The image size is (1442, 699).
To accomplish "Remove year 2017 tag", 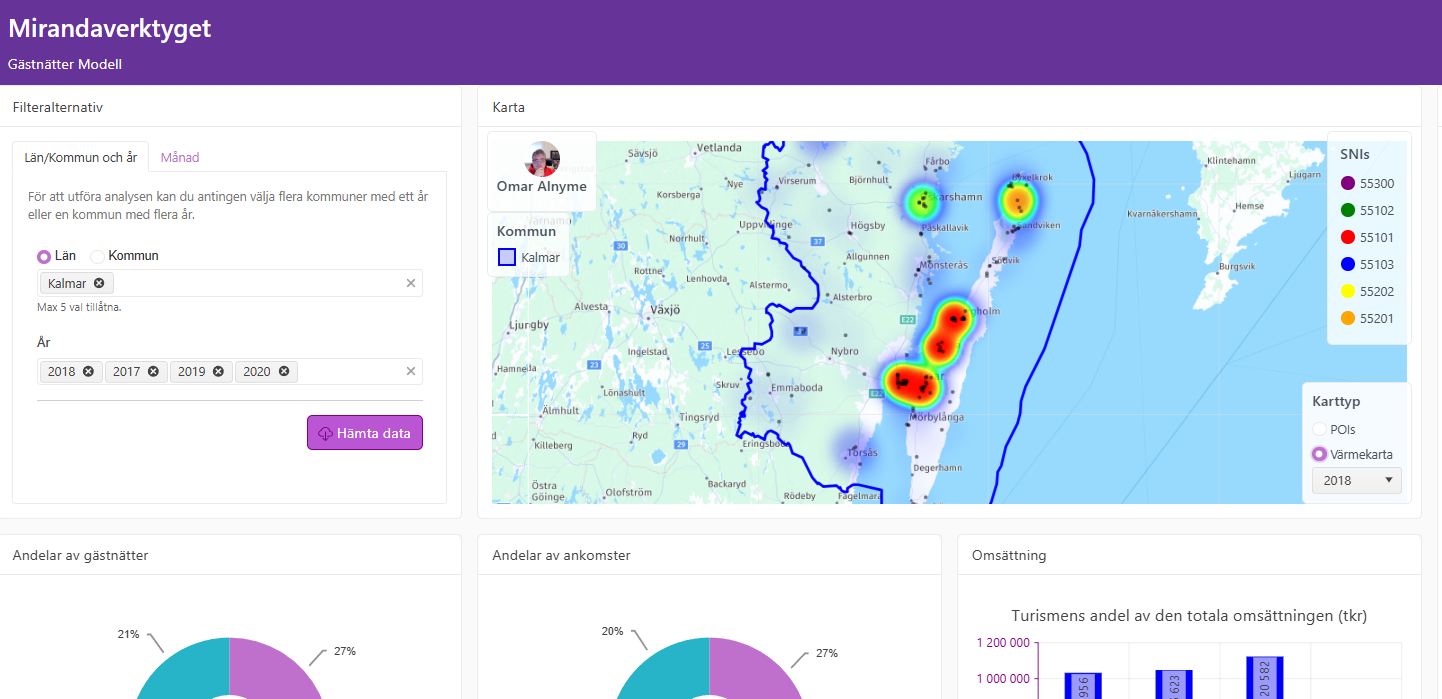I will pyautogui.click(x=153, y=371).
